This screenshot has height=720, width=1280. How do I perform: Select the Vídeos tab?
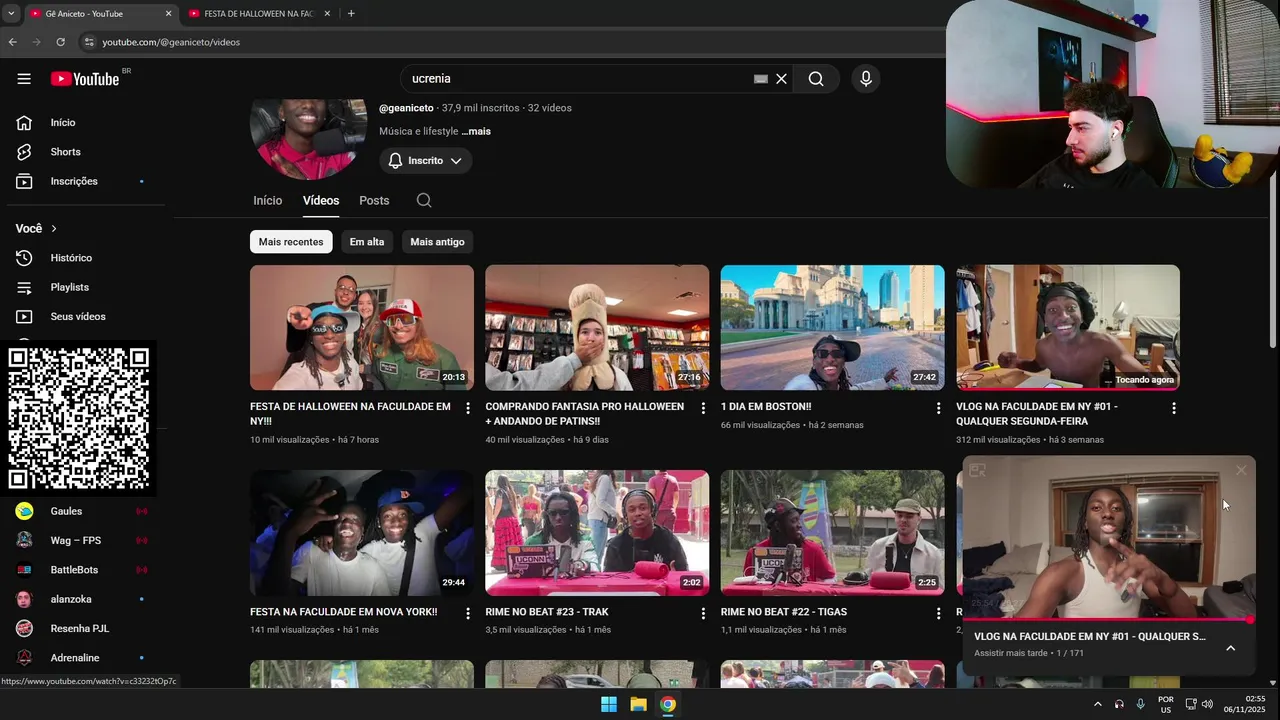tap(321, 200)
